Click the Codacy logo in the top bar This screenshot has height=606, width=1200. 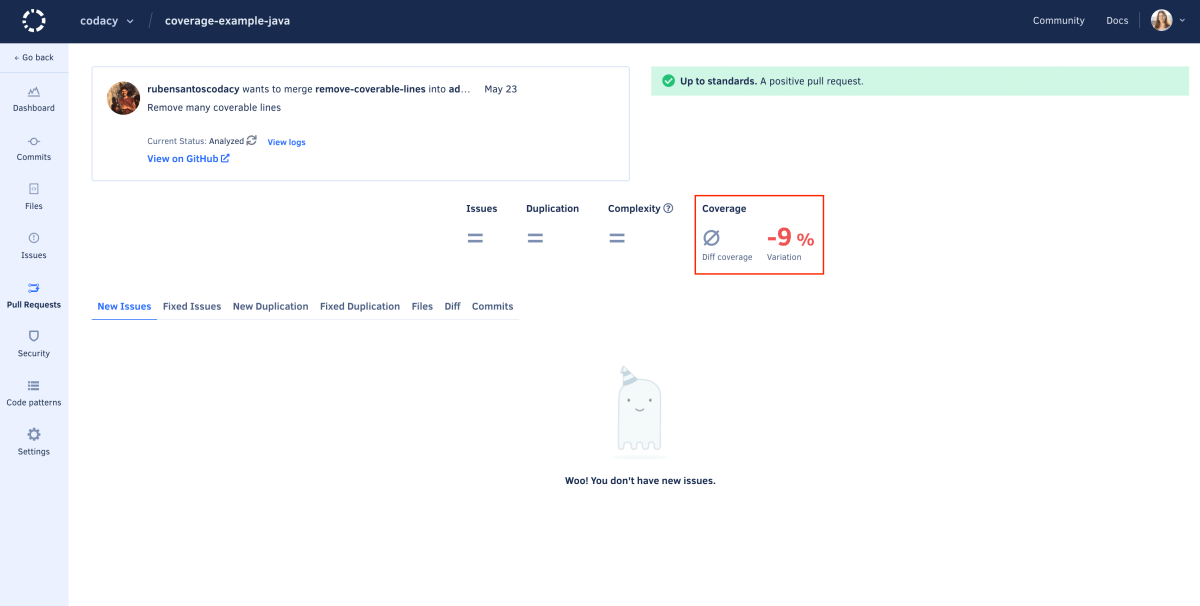33,20
